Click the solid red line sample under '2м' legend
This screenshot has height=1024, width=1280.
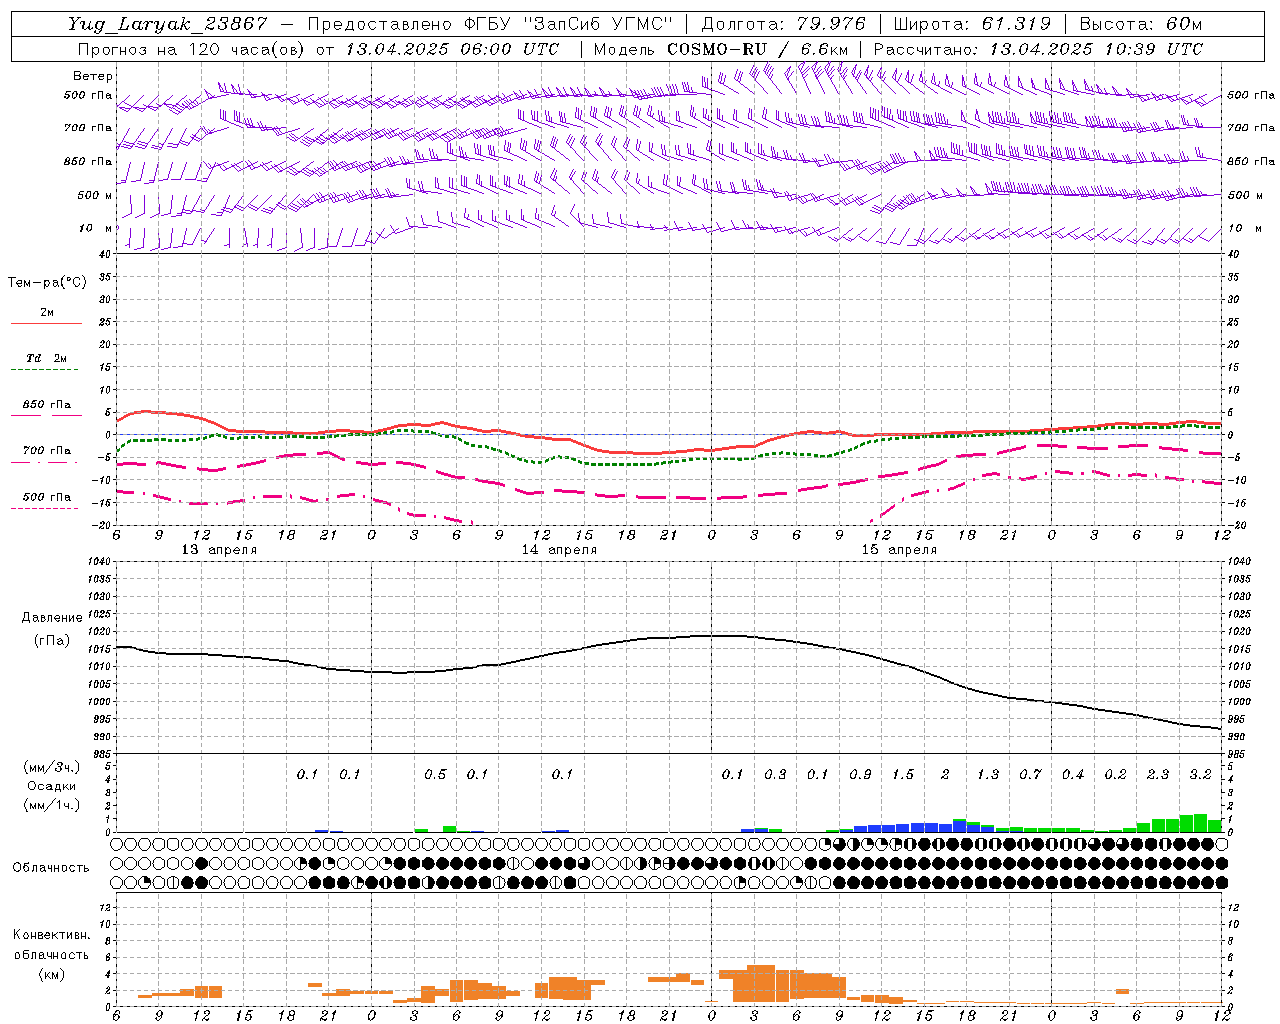point(47,324)
